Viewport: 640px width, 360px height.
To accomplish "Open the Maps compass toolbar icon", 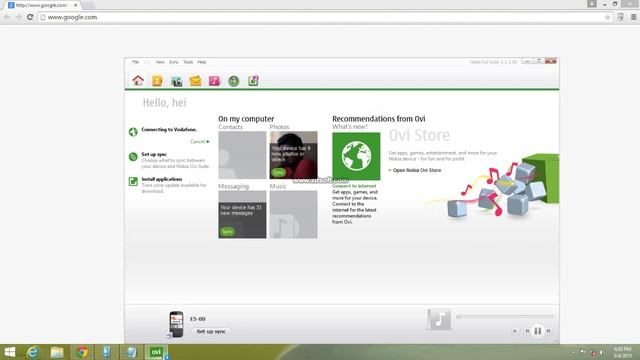I will 233,81.
